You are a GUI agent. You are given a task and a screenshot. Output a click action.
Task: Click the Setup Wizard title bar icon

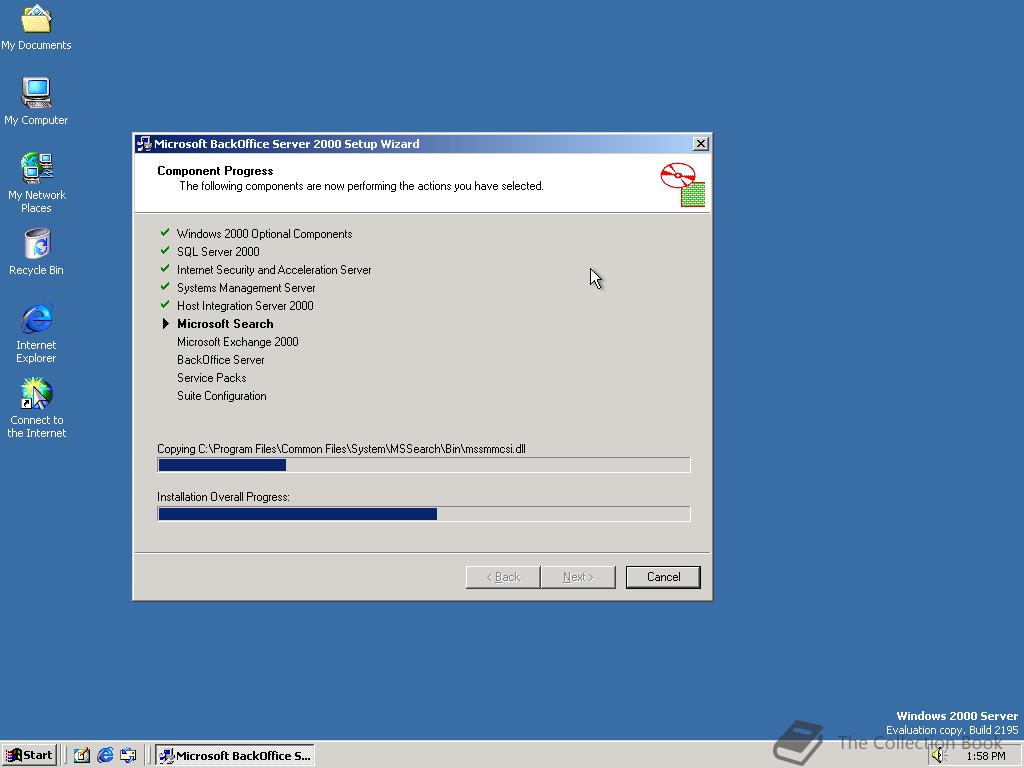click(144, 144)
